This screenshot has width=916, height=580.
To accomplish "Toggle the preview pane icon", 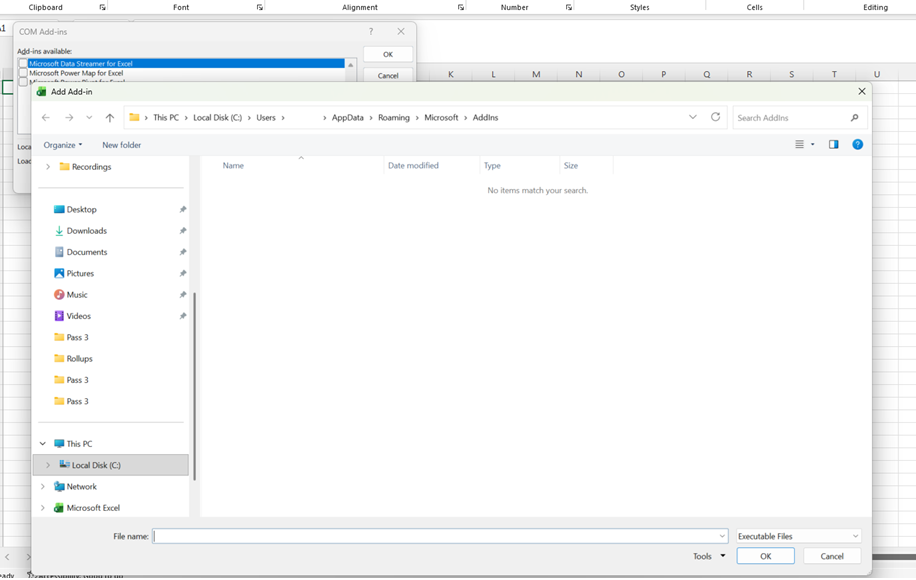I will coord(833,144).
